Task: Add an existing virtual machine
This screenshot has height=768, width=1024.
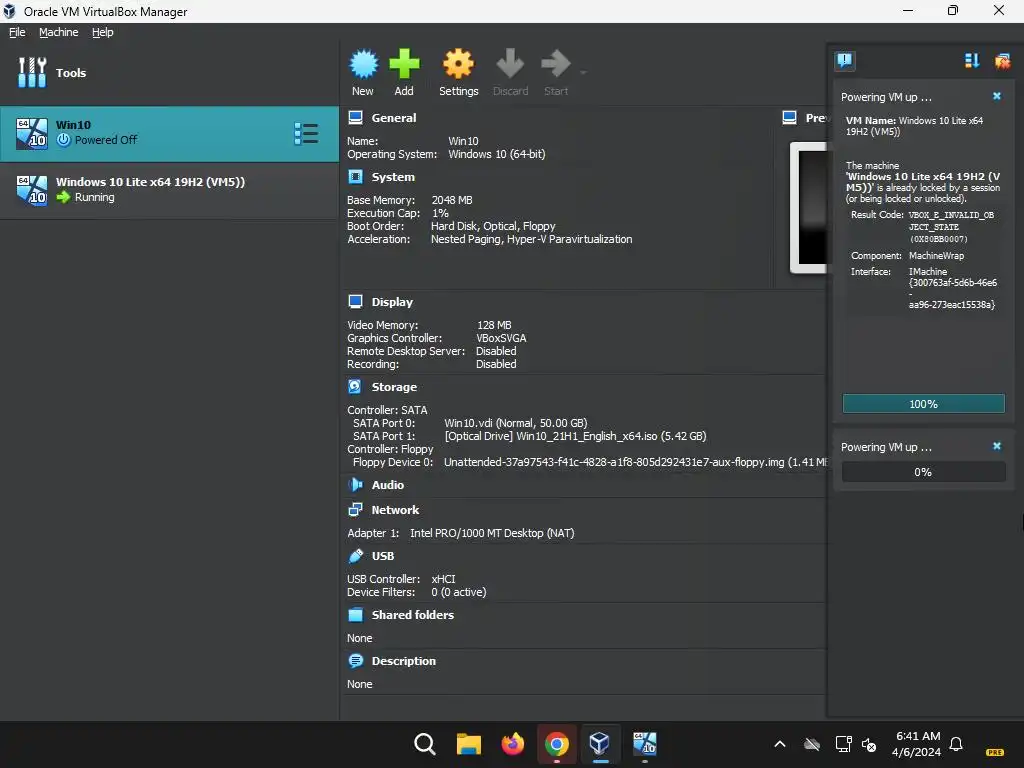Action: pyautogui.click(x=404, y=72)
